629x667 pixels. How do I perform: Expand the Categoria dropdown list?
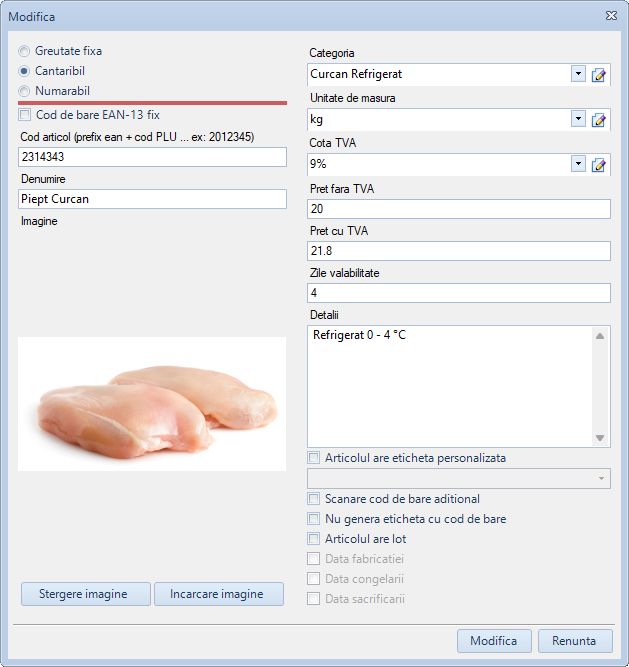tap(578, 74)
